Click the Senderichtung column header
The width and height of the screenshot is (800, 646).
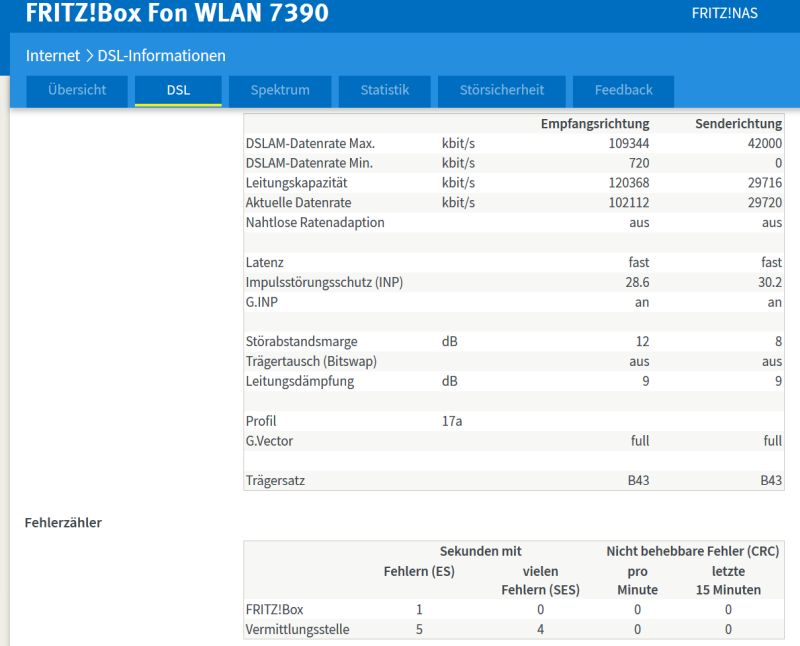738,123
